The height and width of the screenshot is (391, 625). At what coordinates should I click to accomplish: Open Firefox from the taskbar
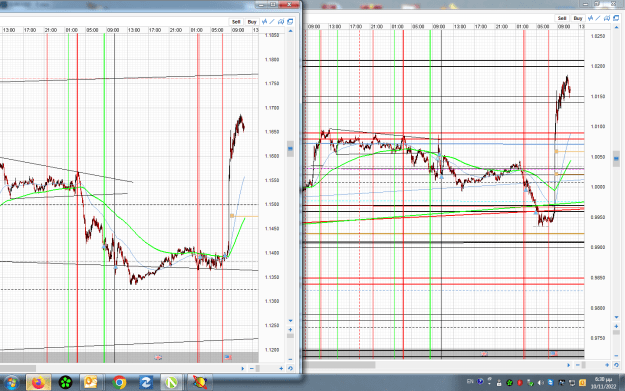click(x=39, y=383)
